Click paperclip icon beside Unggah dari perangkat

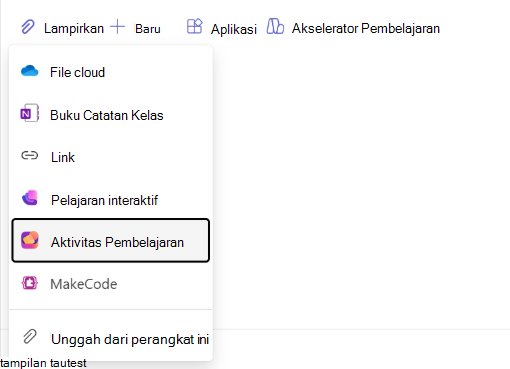click(x=30, y=336)
